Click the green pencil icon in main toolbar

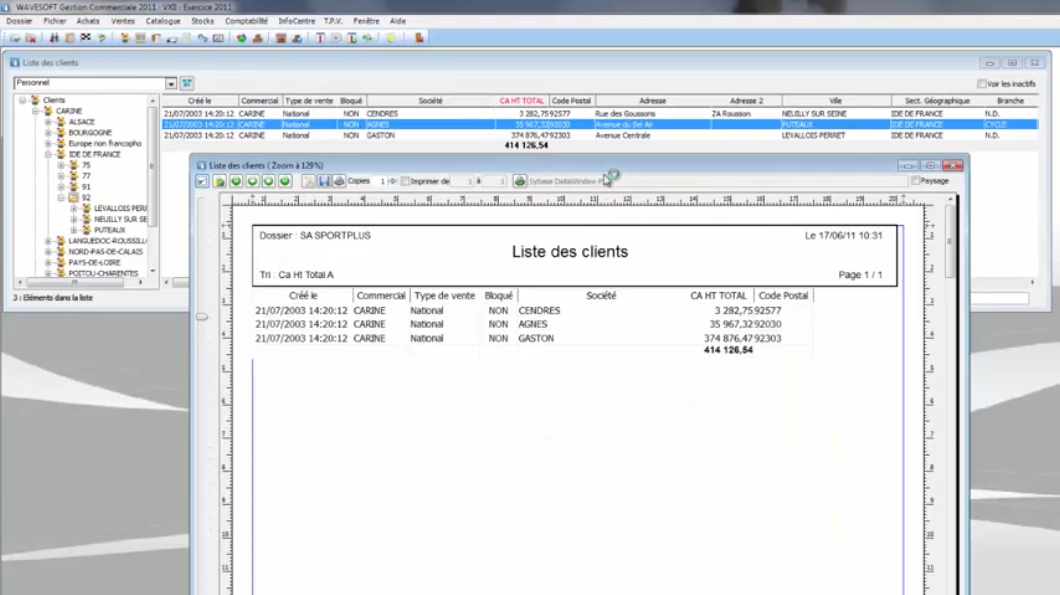point(101,38)
